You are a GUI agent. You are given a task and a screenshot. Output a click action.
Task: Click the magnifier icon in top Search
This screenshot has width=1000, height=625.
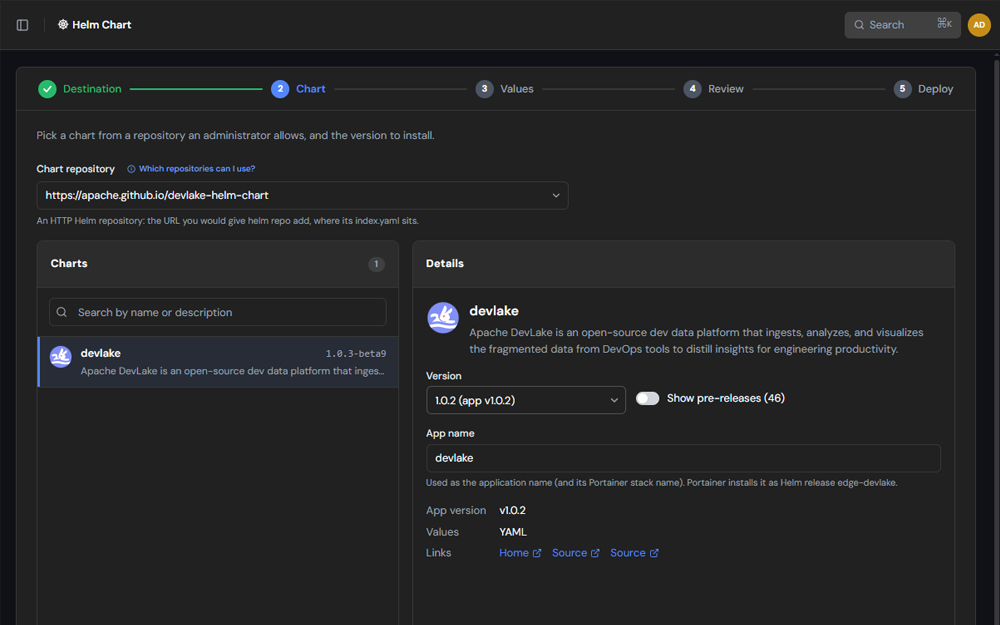click(x=859, y=25)
